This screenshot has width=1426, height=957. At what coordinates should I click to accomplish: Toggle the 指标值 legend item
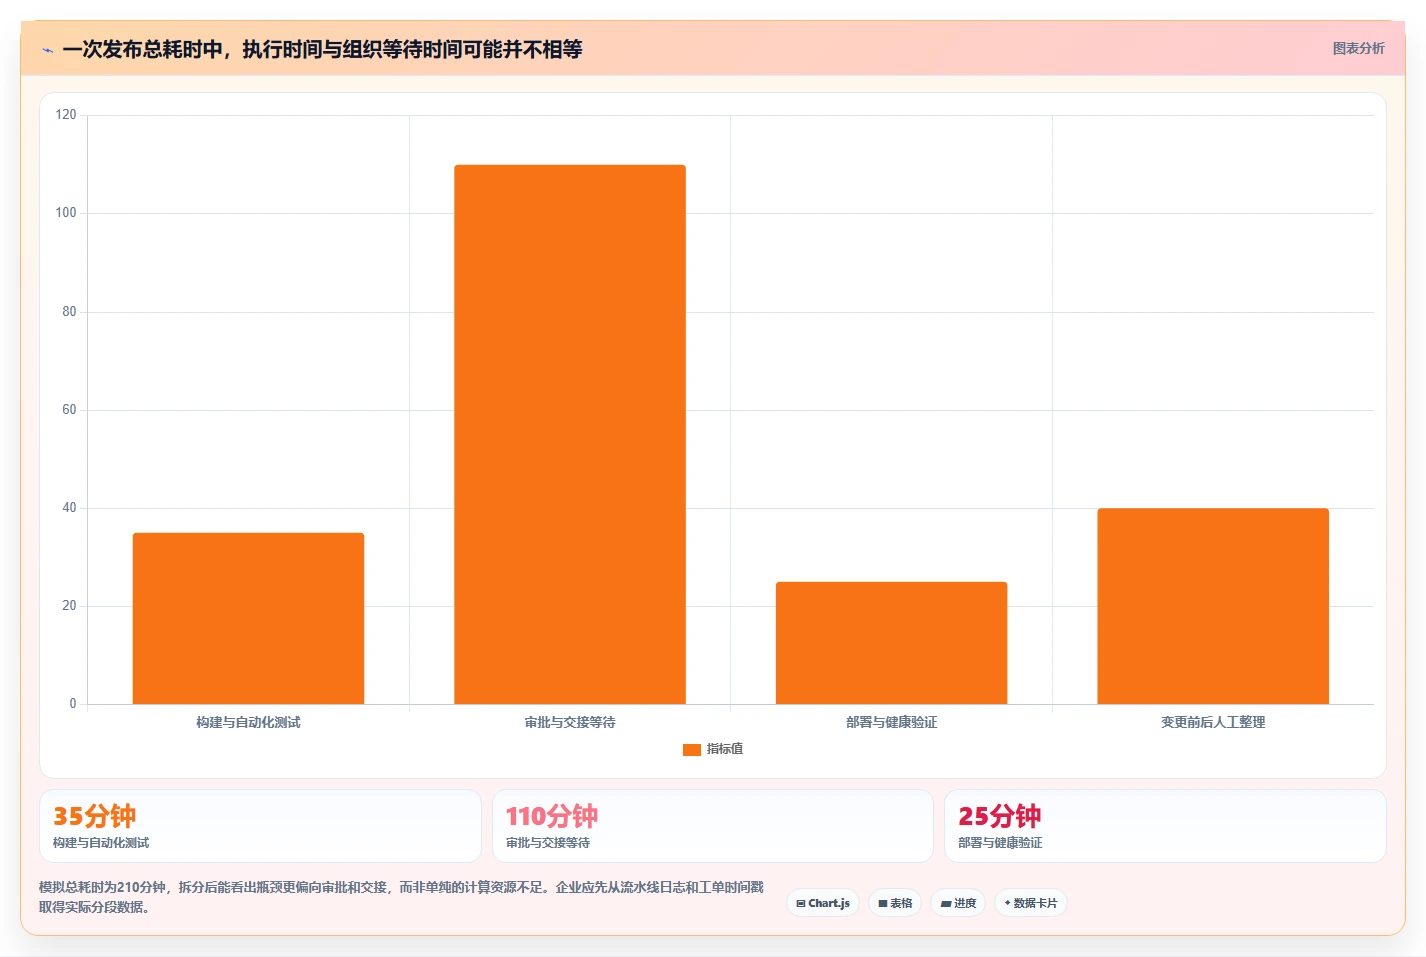[713, 749]
